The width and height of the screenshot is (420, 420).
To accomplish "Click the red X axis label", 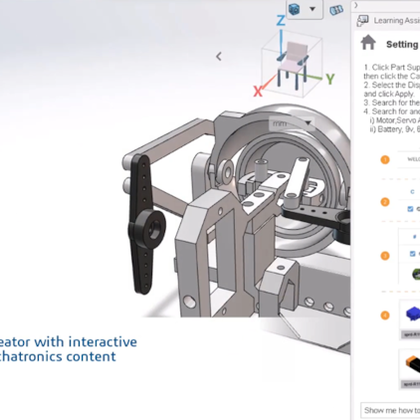I will click(x=258, y=91).
